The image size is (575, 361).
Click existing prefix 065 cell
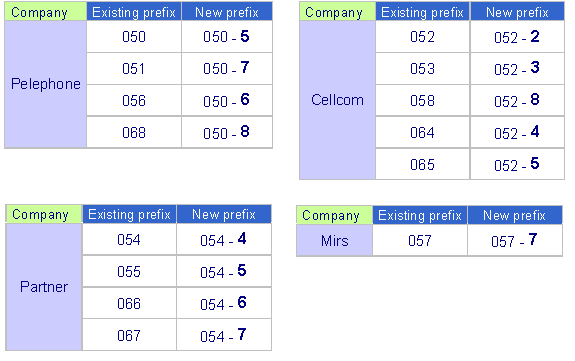[422, 164]
